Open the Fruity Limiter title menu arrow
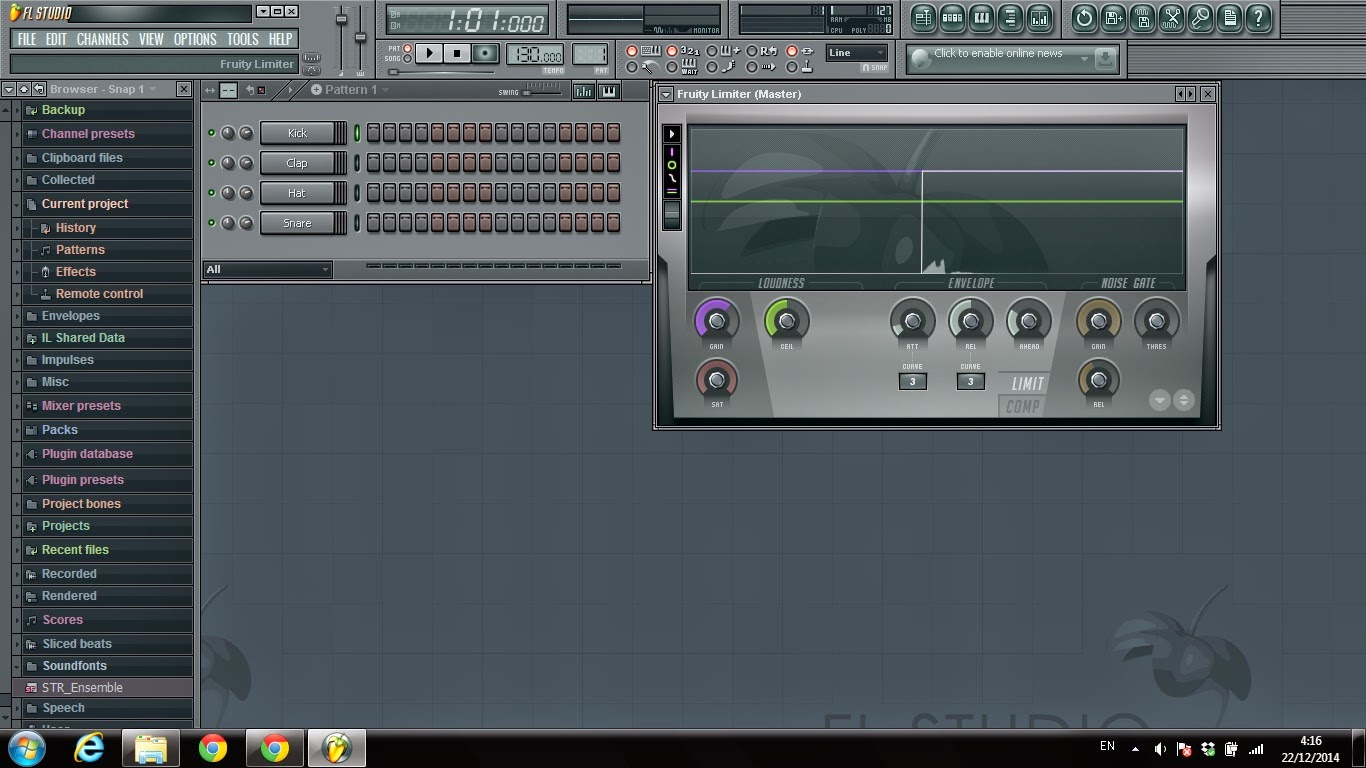The width and height of the screenshot is (1366, 768). click(666, 94)
